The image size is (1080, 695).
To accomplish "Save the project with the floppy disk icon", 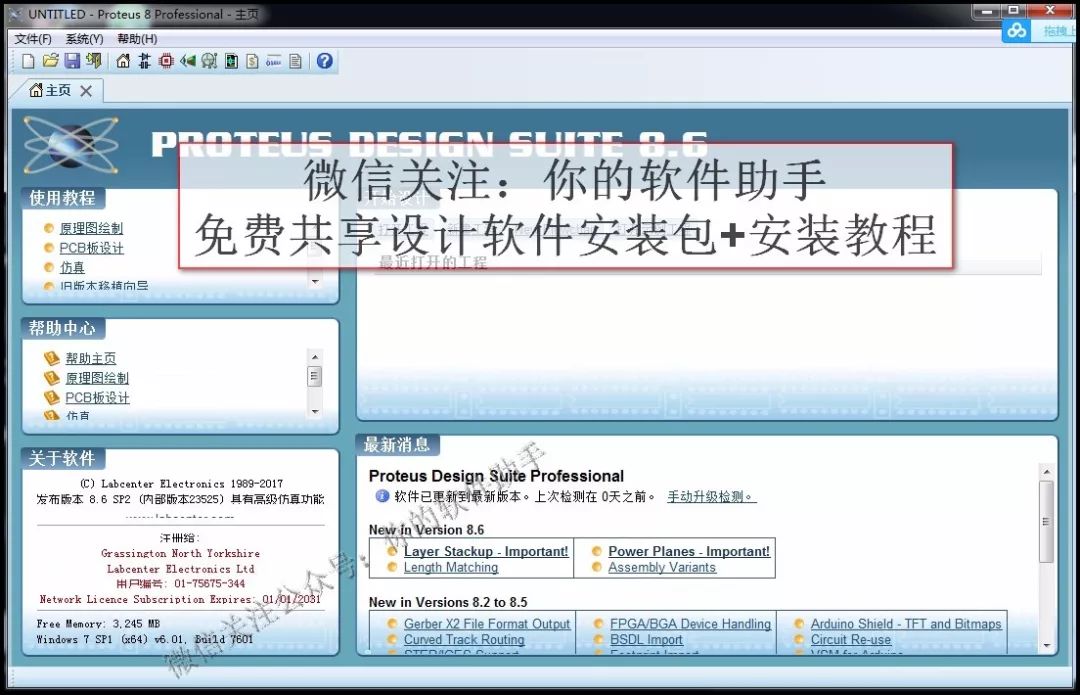I will pos(72,61).
